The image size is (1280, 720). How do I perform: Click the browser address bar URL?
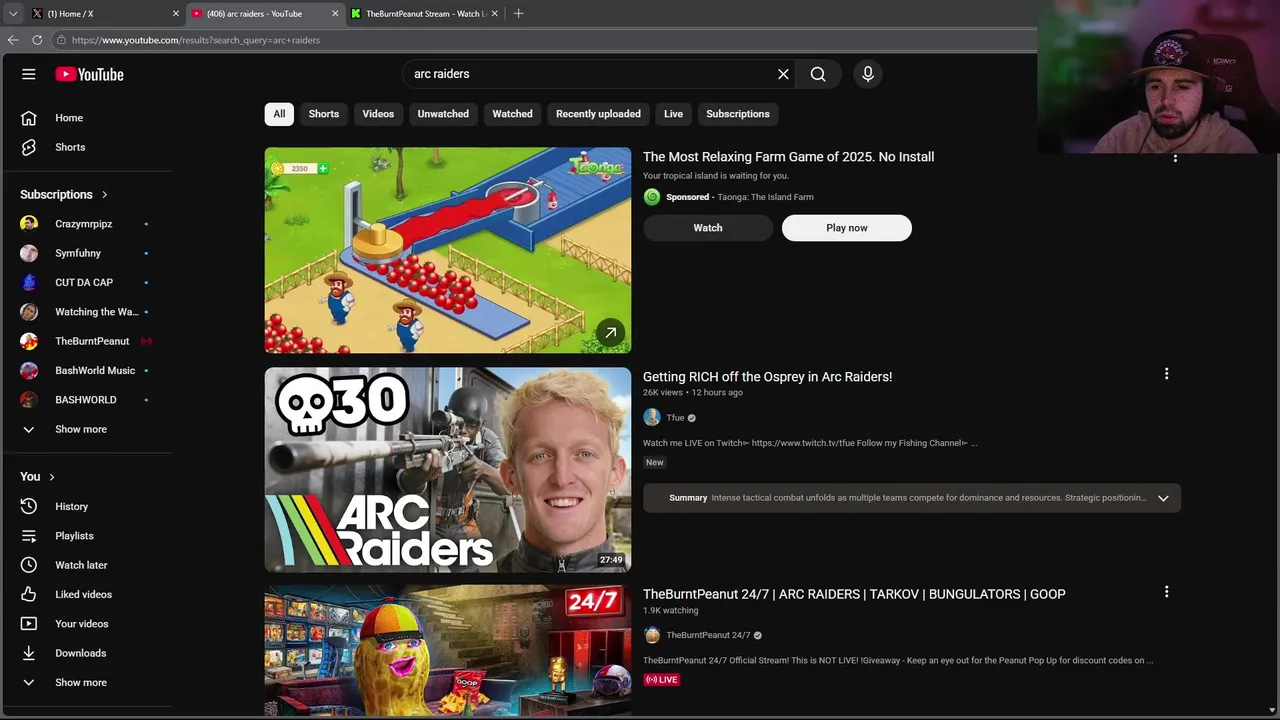click(196, 40)
